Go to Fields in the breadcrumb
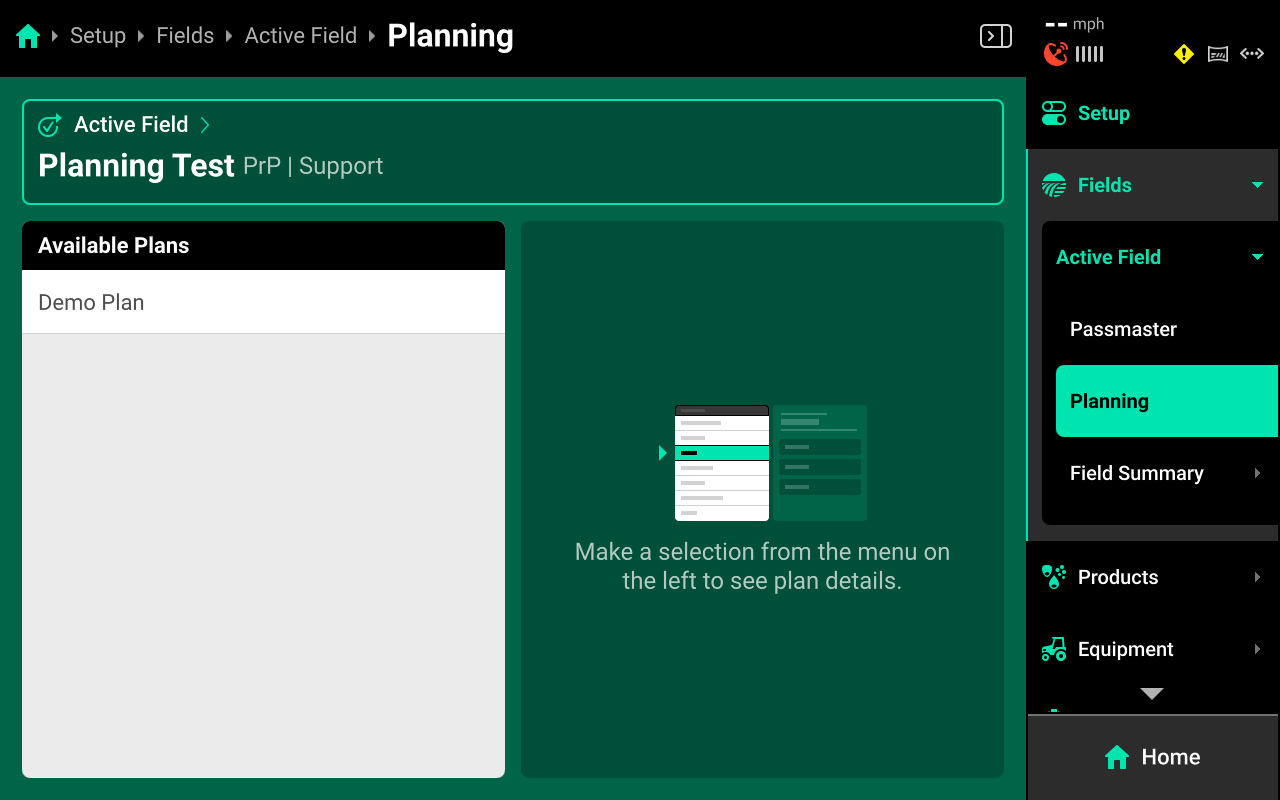 click(x=185, y=36)
